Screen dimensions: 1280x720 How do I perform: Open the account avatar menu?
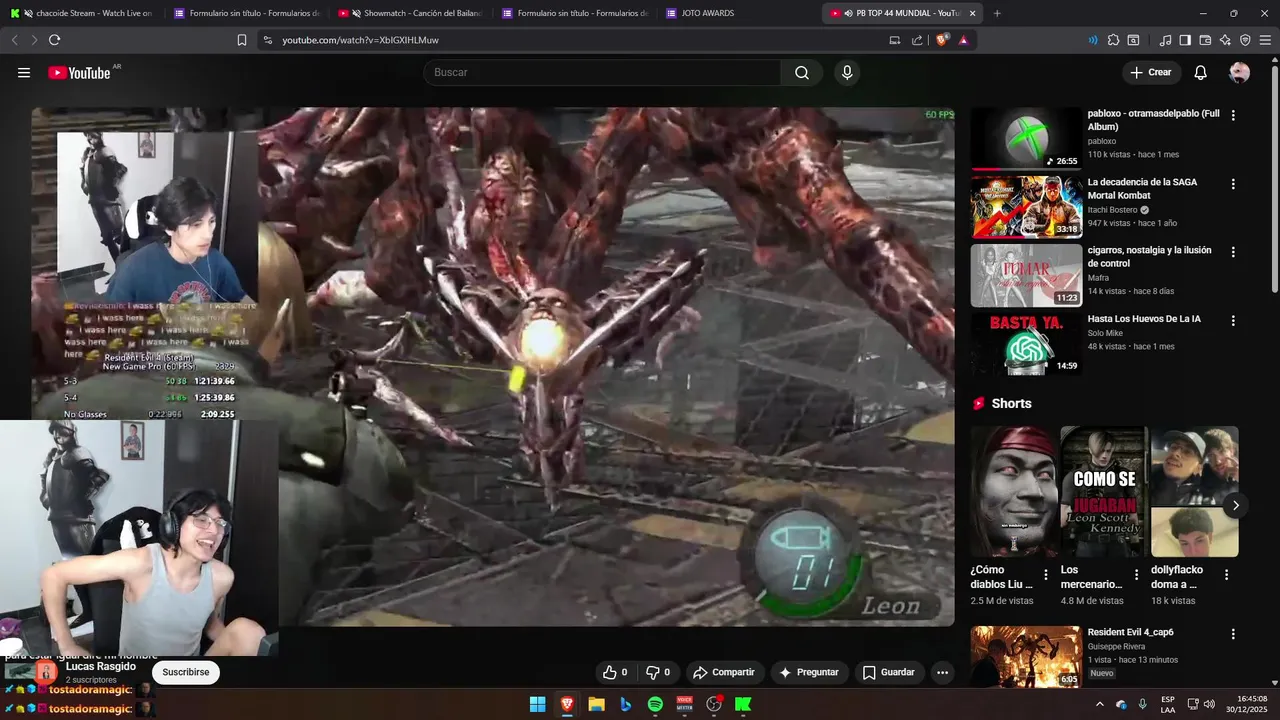tap(1239, 72)
